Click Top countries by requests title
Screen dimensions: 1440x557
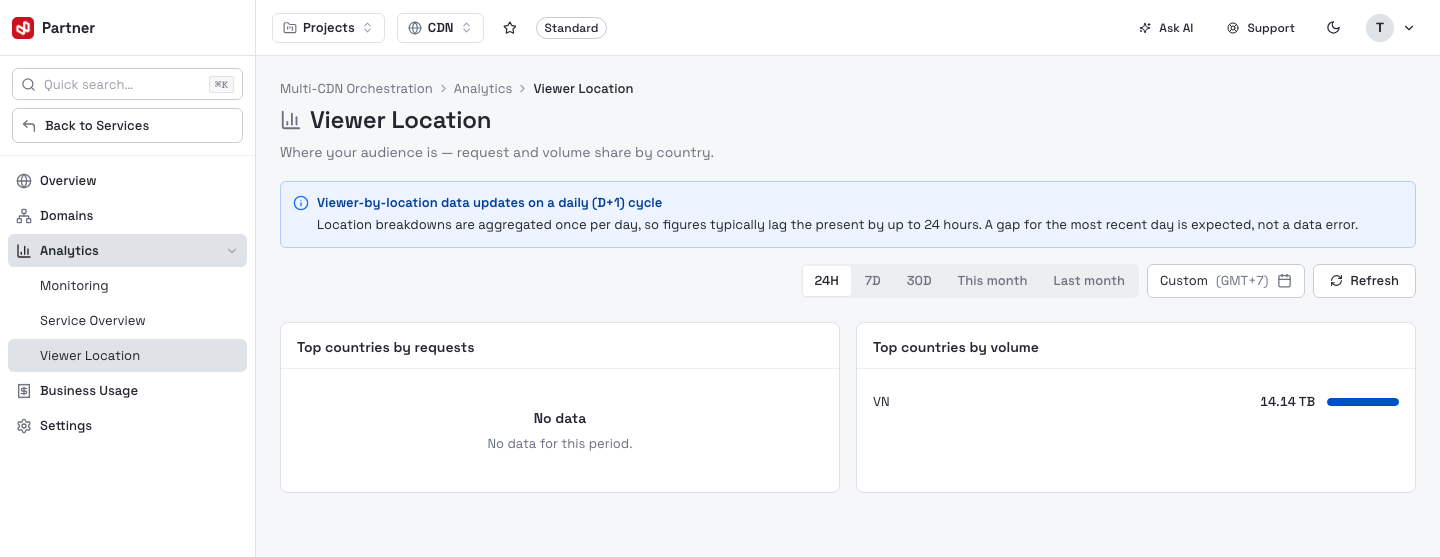[x=386, y=348]
